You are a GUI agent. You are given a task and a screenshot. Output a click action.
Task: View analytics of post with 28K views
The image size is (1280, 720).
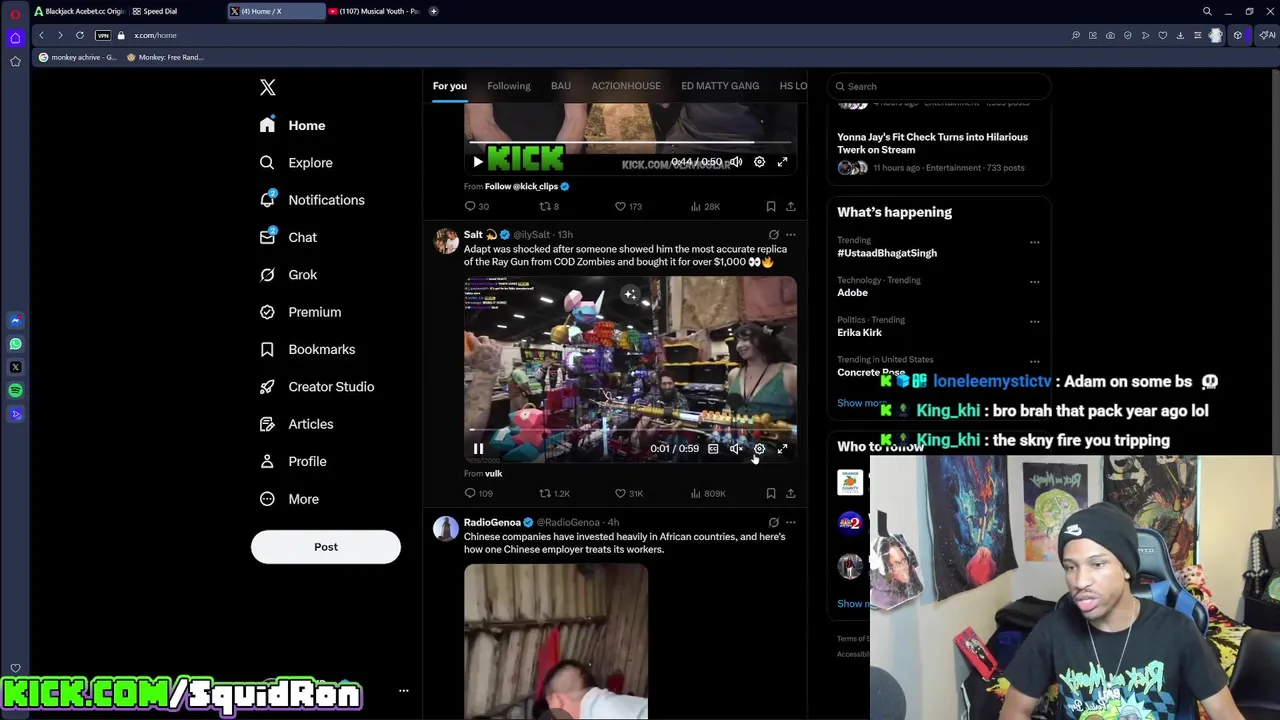(x=705, y=206)
